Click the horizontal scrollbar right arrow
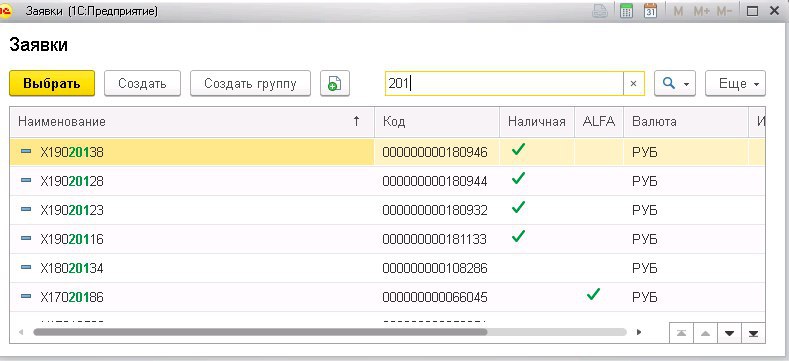Image resolution: width=789 pixels, height=361 pixels. (x=639, y=332)
